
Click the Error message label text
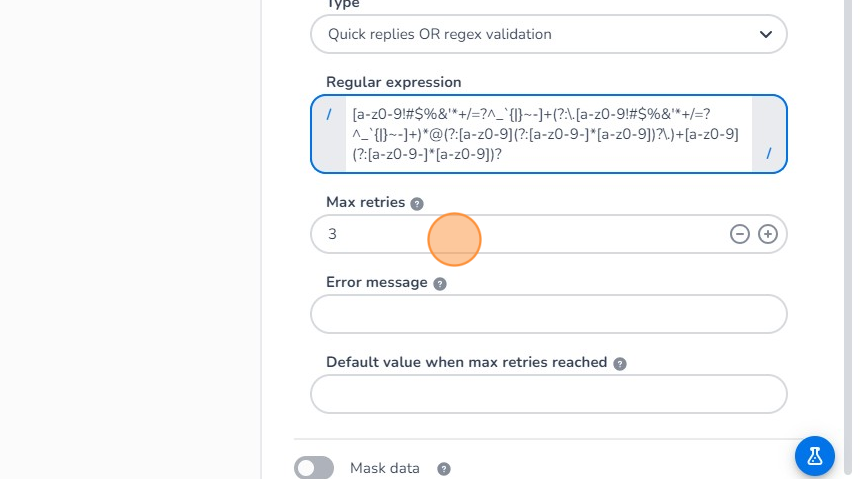376,282
